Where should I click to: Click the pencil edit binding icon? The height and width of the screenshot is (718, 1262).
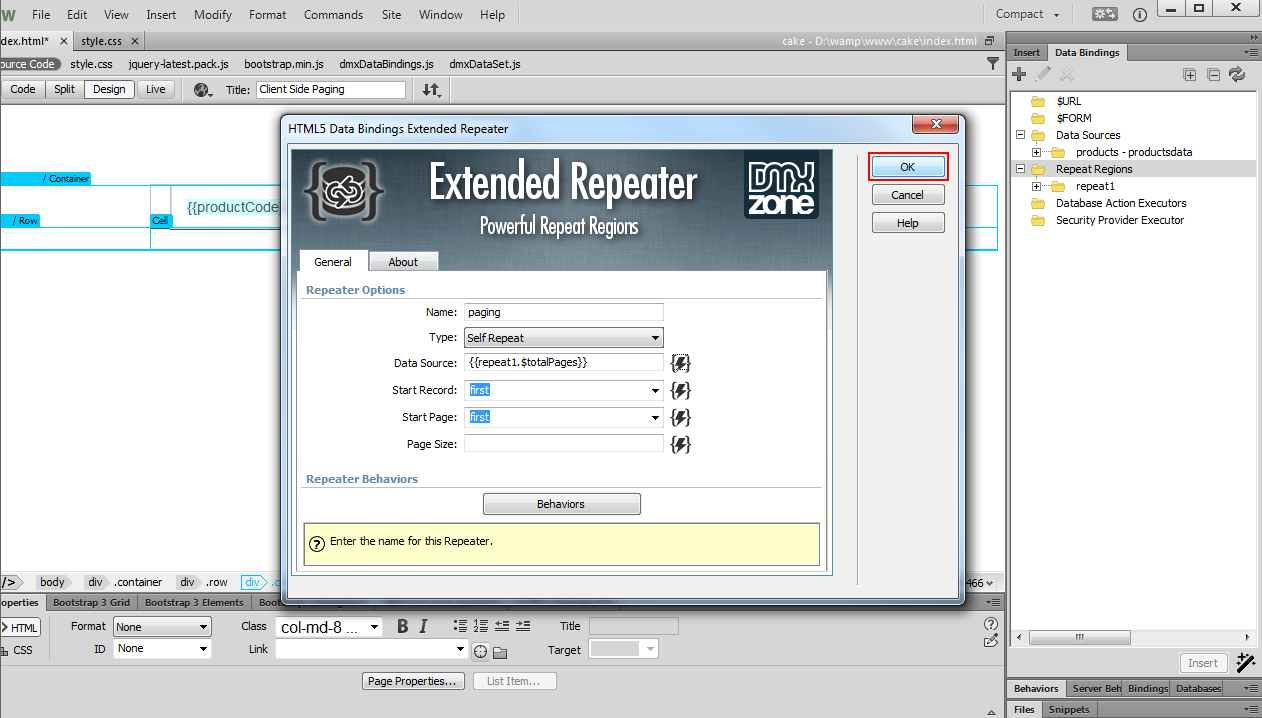pos(1043,74)
